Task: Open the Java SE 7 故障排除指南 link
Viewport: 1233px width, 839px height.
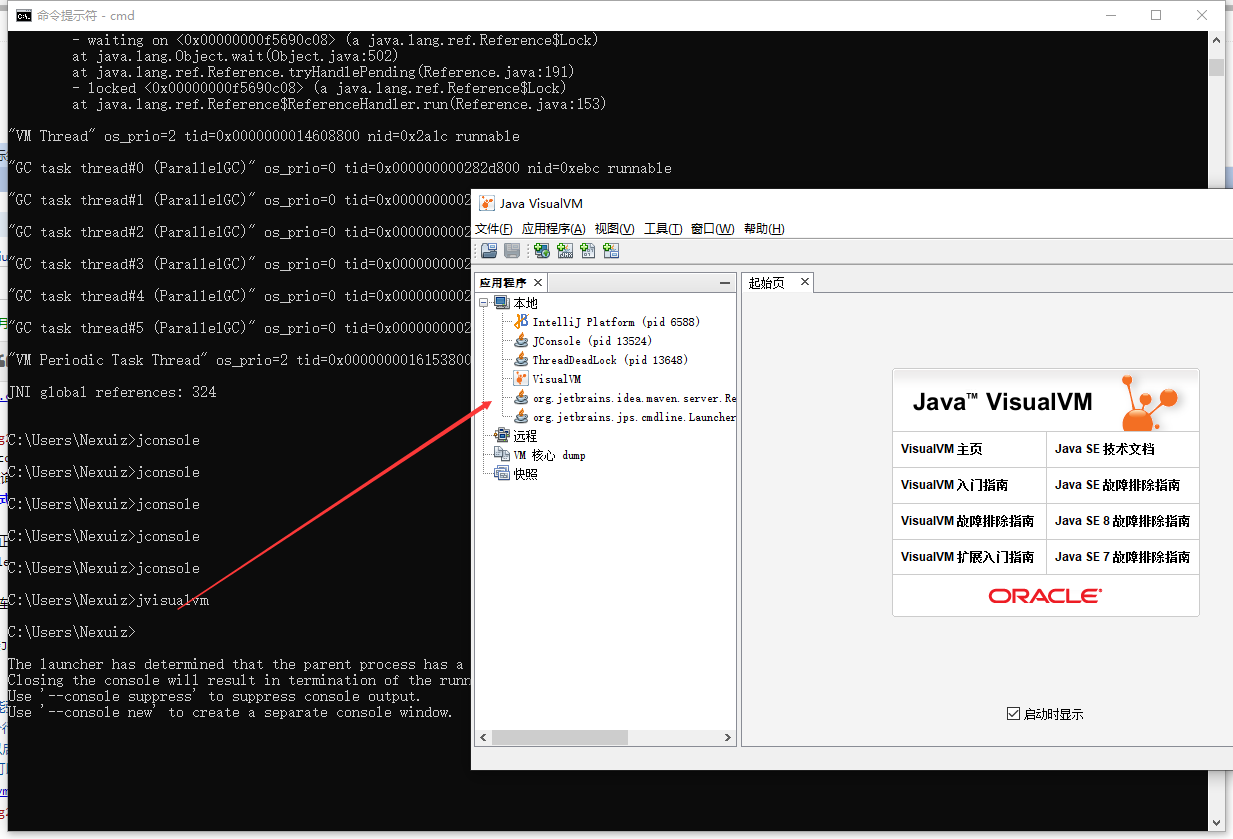Action: (x=1123, y=557)
